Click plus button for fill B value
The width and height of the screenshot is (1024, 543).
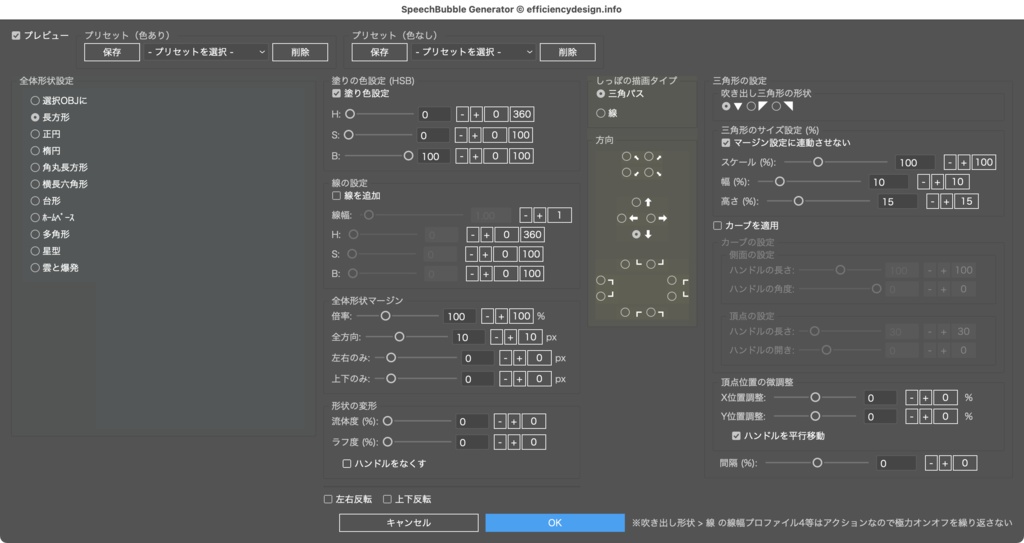tap(475, 156)
